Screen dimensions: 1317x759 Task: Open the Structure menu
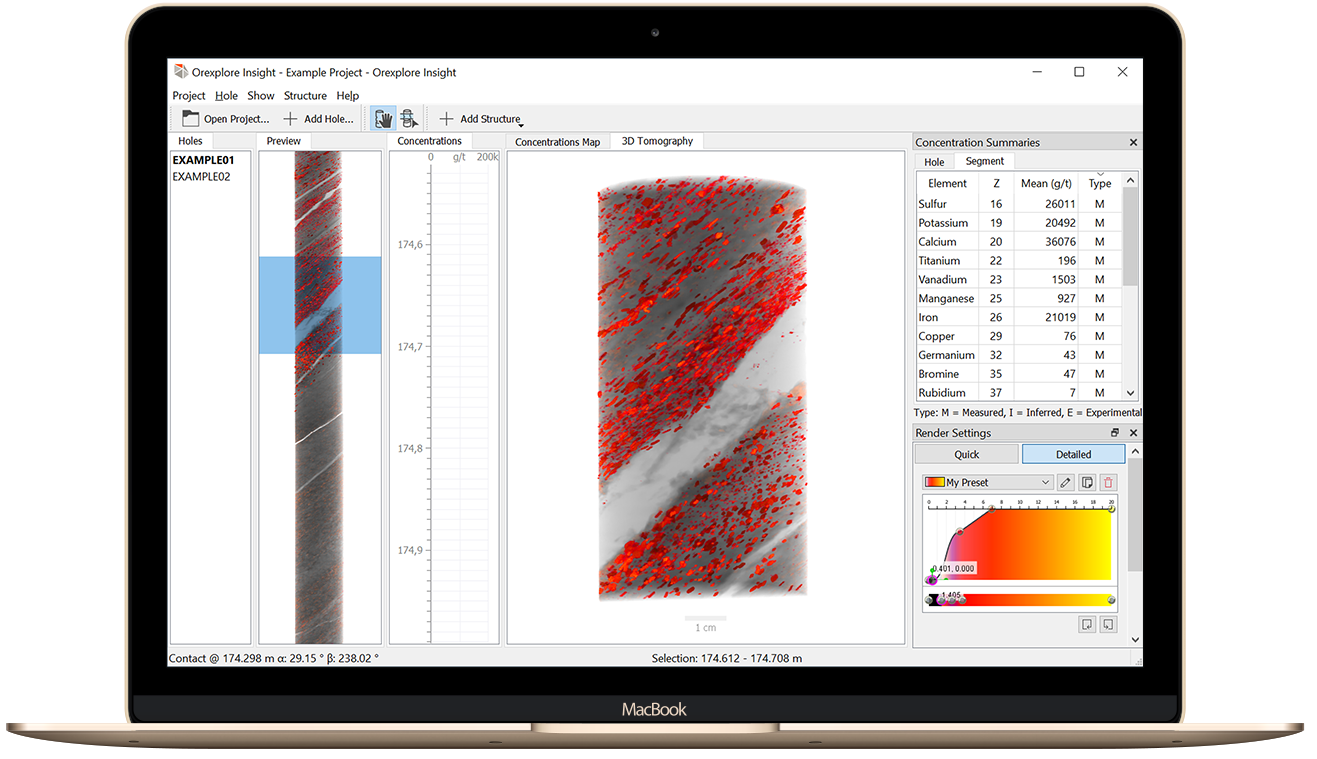(x=304, y=95)
